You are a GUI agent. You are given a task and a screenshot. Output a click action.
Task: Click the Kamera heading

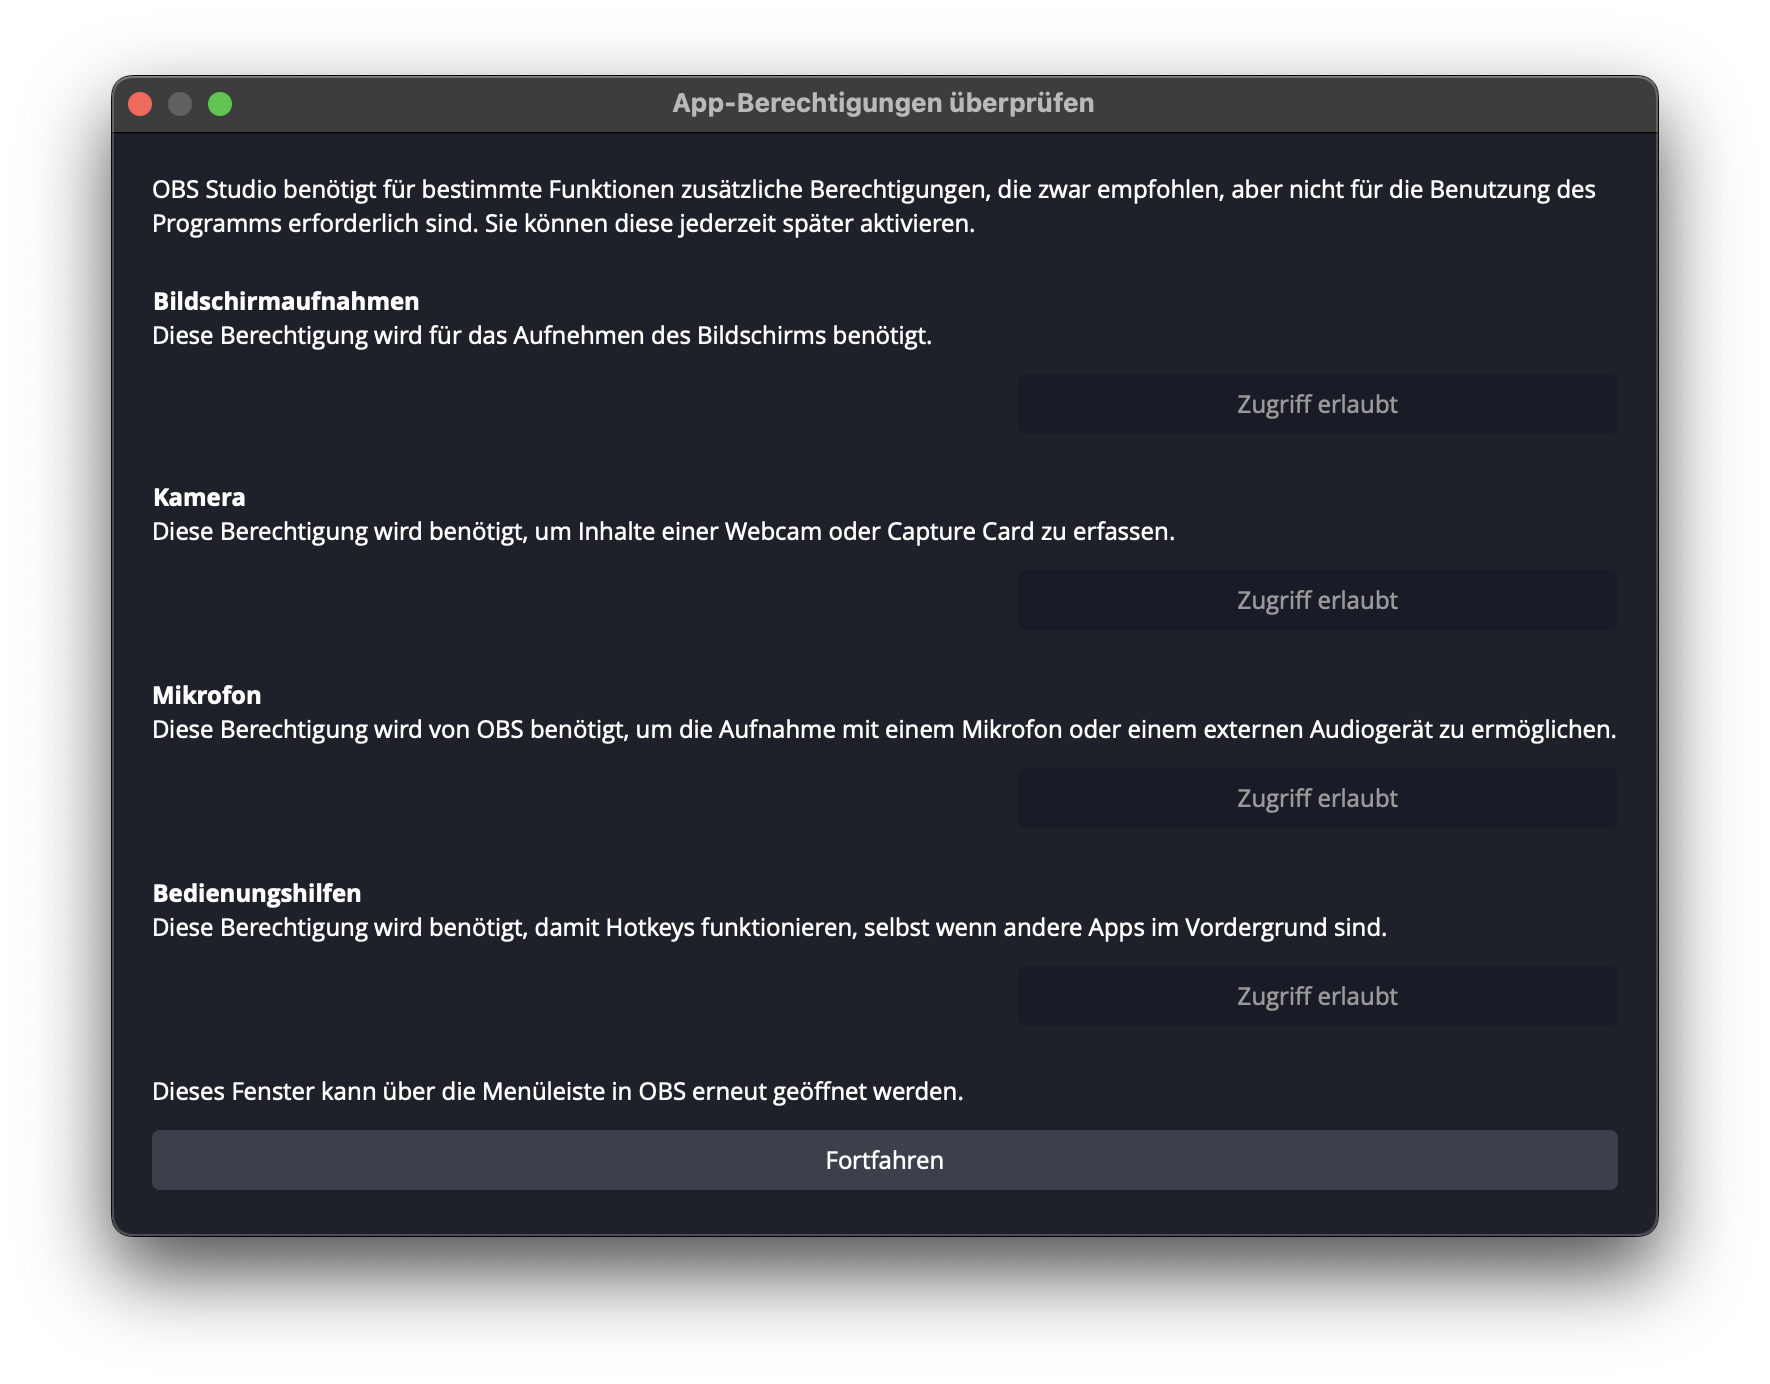tap(199, 497)
